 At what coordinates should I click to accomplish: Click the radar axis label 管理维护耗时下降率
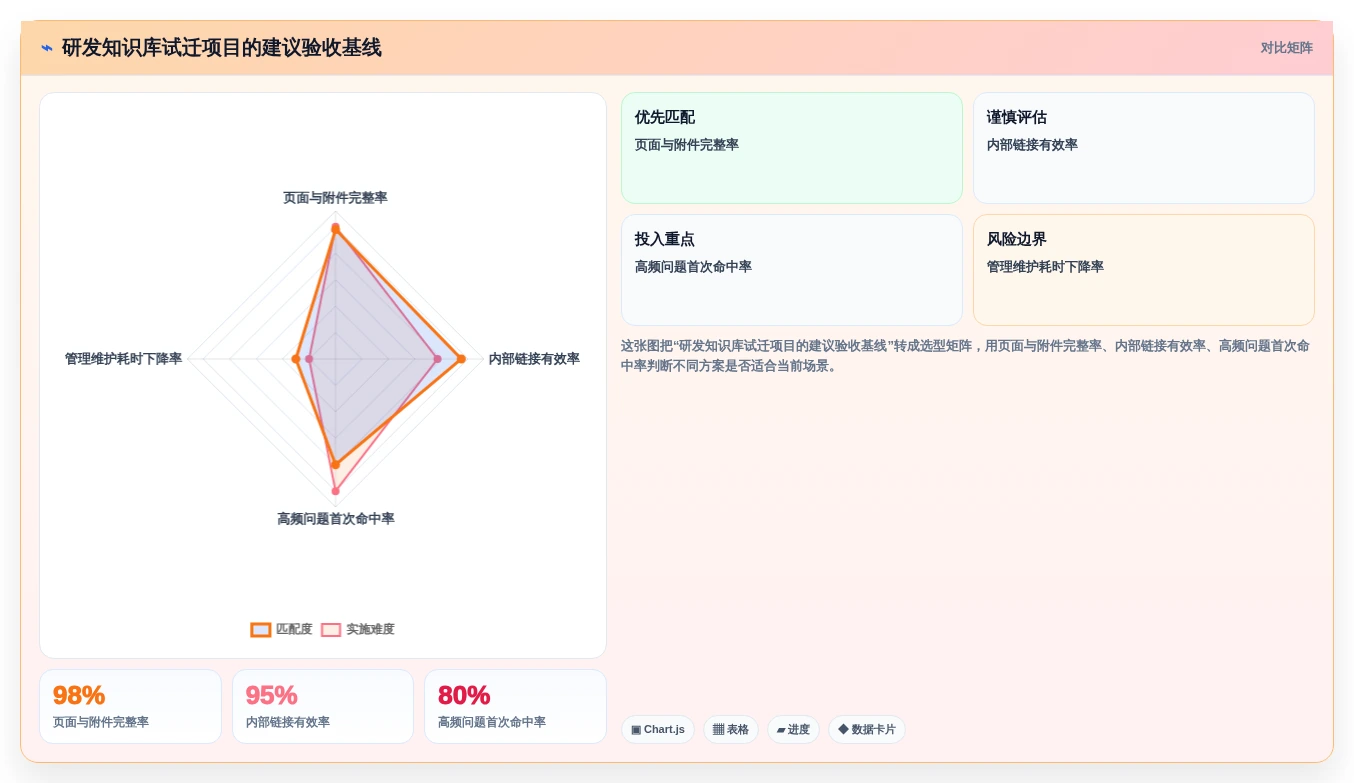point(123,359)
